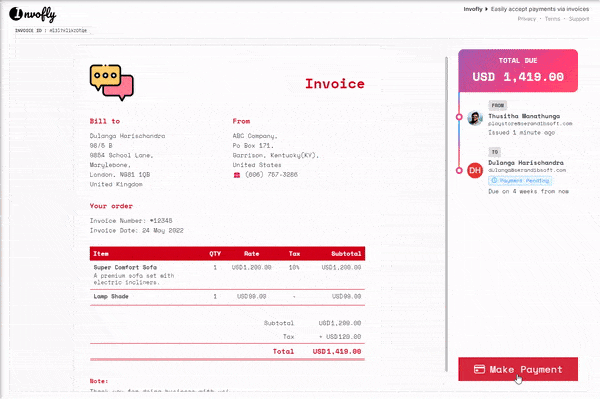Click the red Invoice heading
Screen dimensions: 600x399
click(334, 84)
